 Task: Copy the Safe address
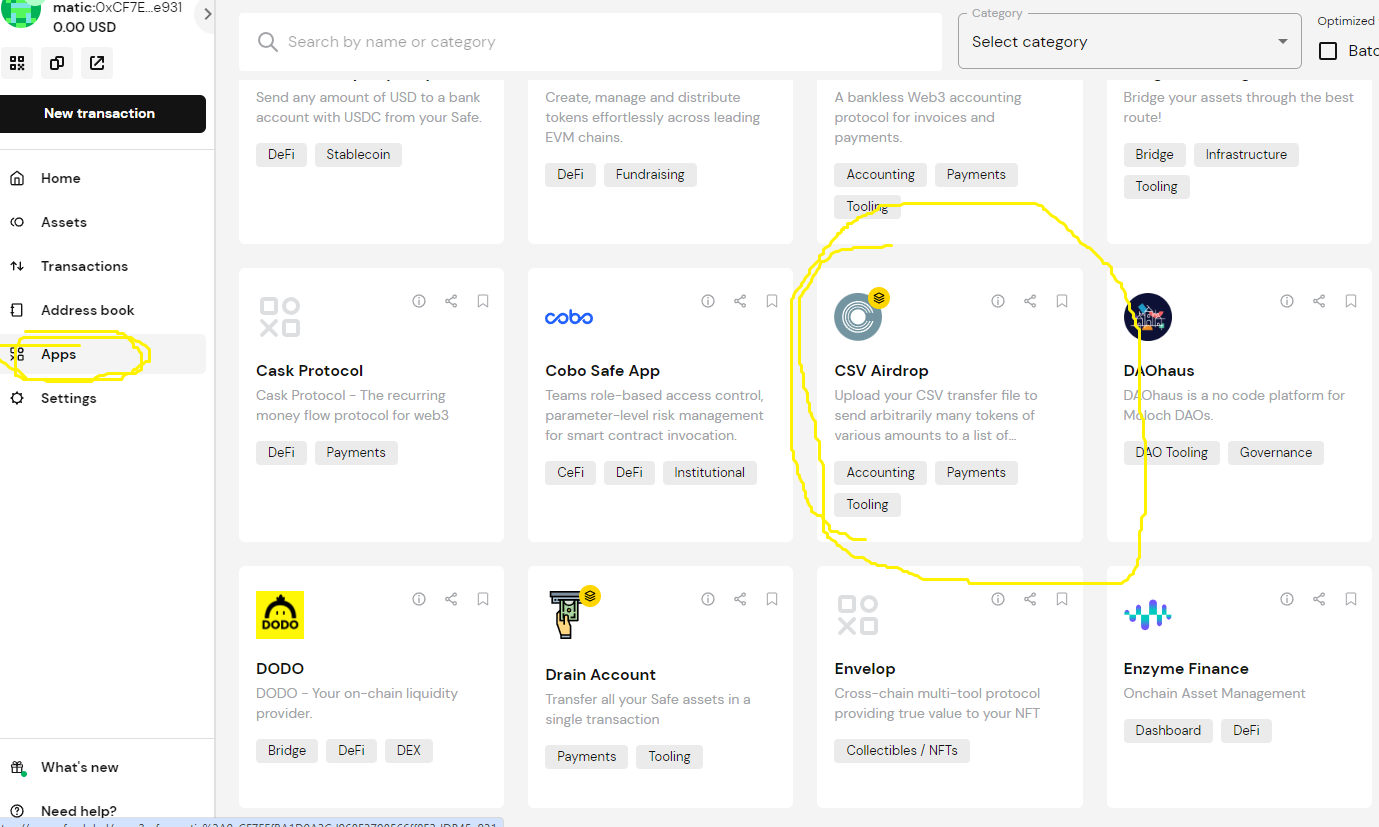pyautogui.click(x=57, y=63)
